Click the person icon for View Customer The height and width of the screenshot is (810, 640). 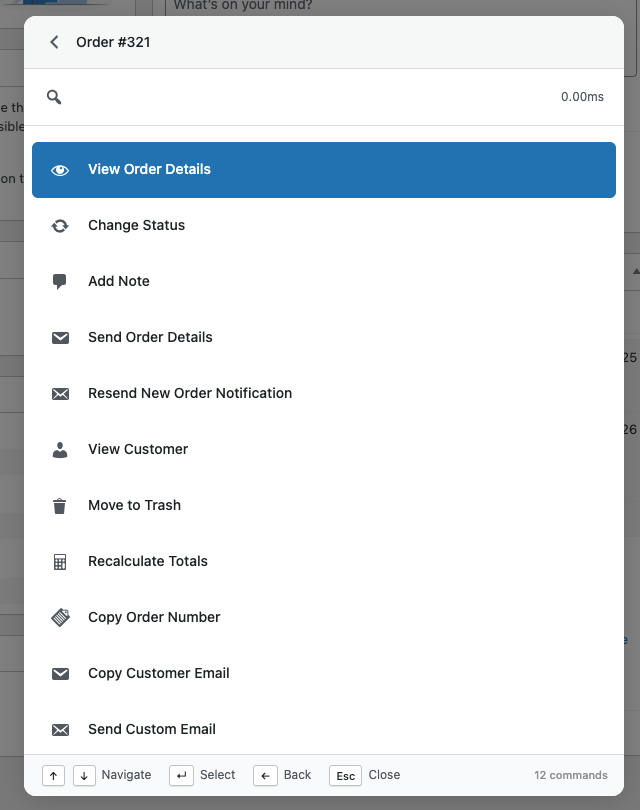click(x=60, y=450)
